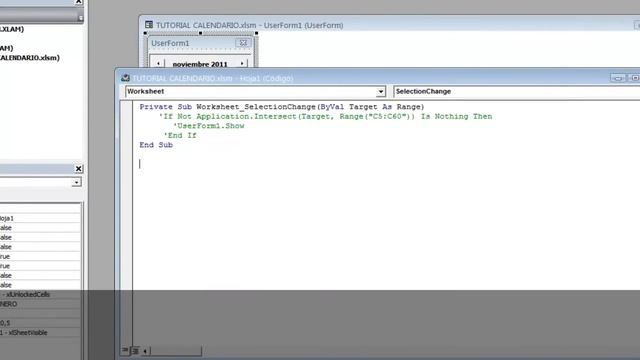The height and width of the screenshot is (360, 640).
Task: Click the noviembre 2011 calendar header
Action: pyautogui.click(x=200, y=64)
